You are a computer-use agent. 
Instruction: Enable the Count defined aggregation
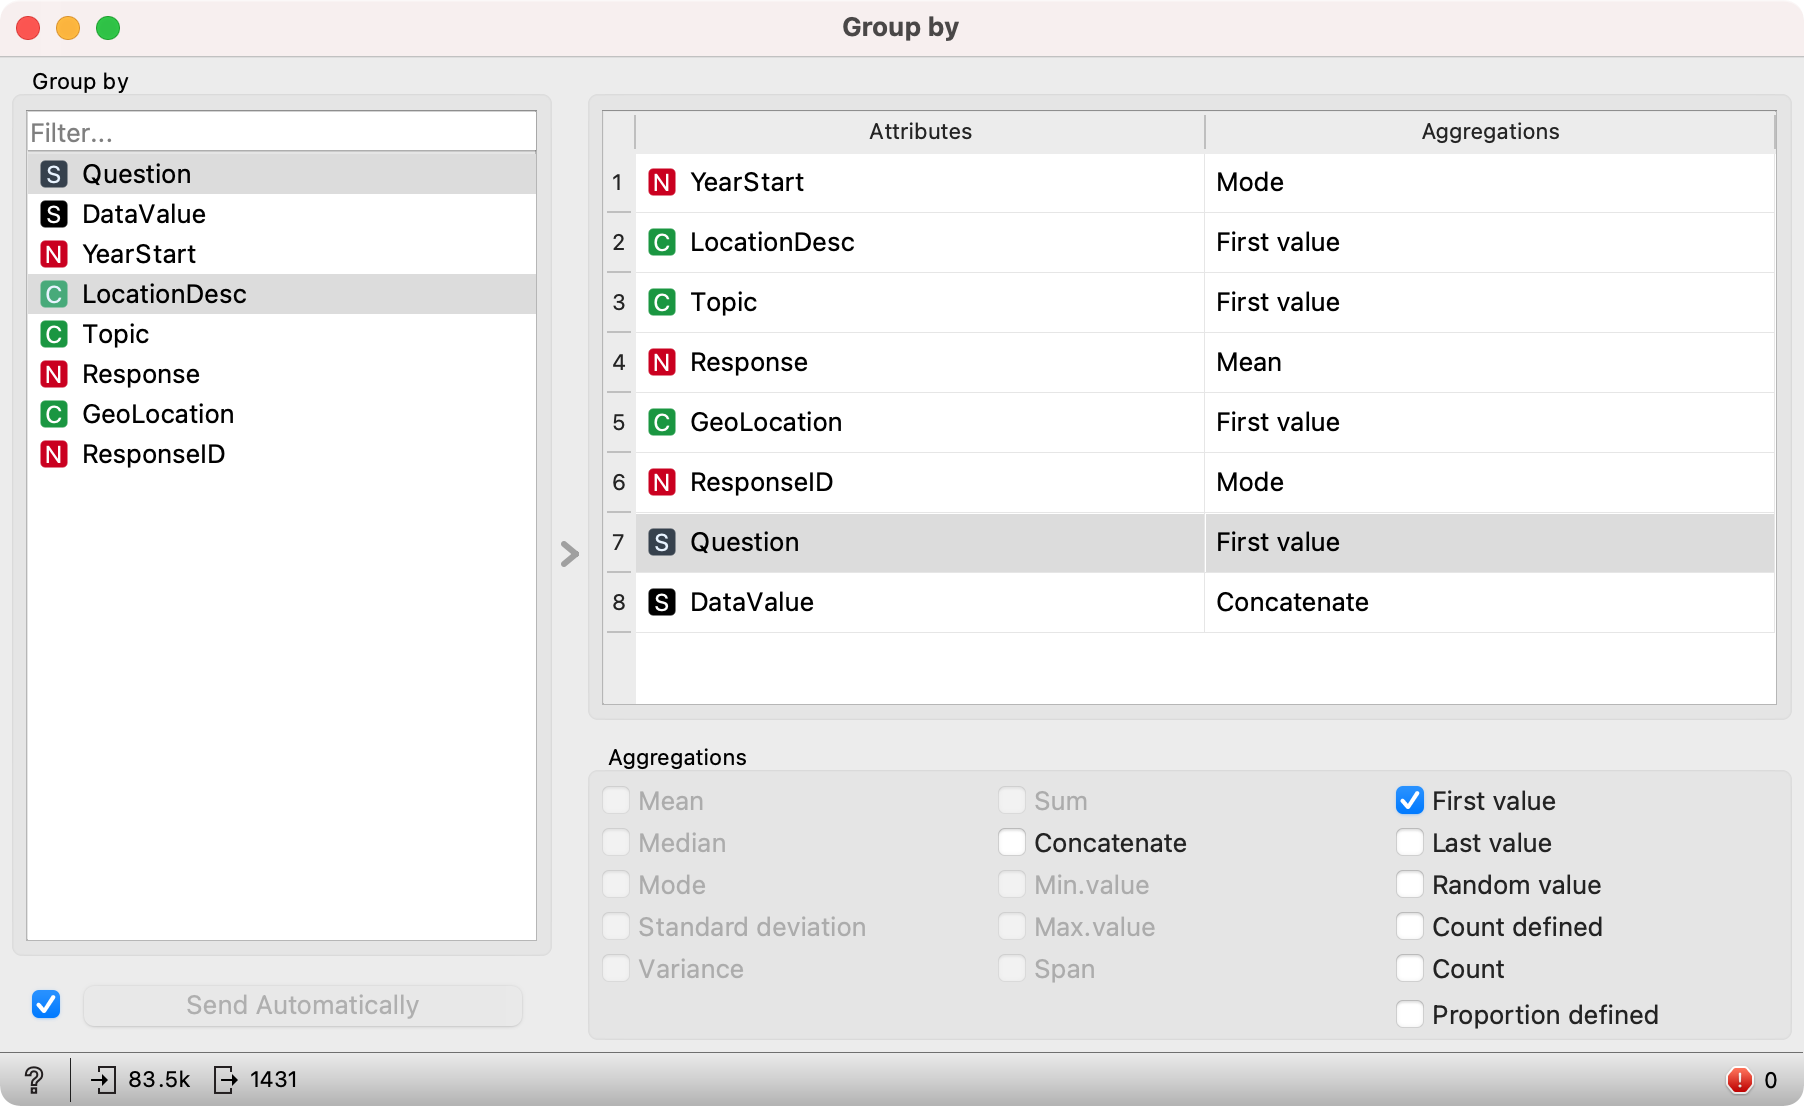pos(1410,926)
